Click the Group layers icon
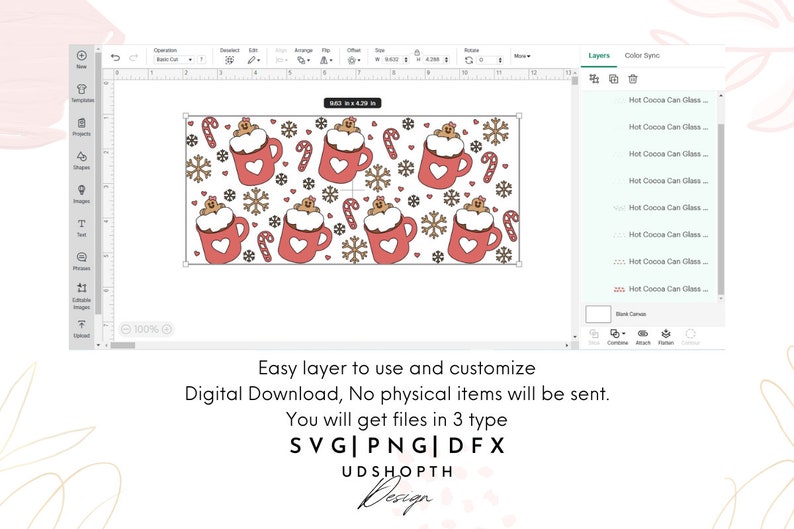Screen dimensions: 794x529 (x=594, y=78)
